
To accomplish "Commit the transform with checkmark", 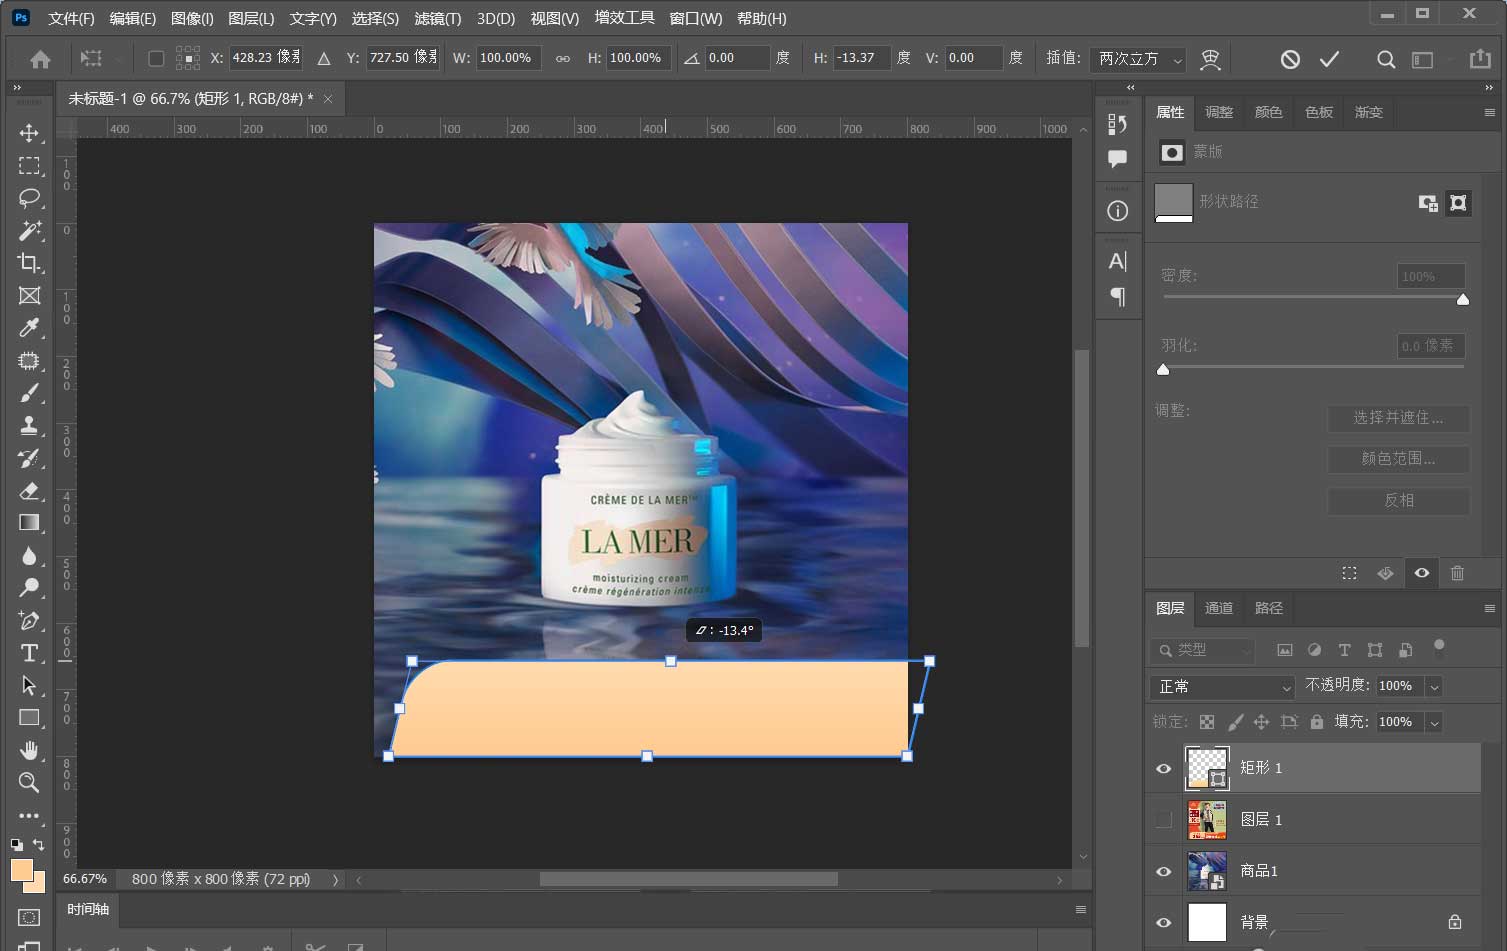I will point(1329,59).
